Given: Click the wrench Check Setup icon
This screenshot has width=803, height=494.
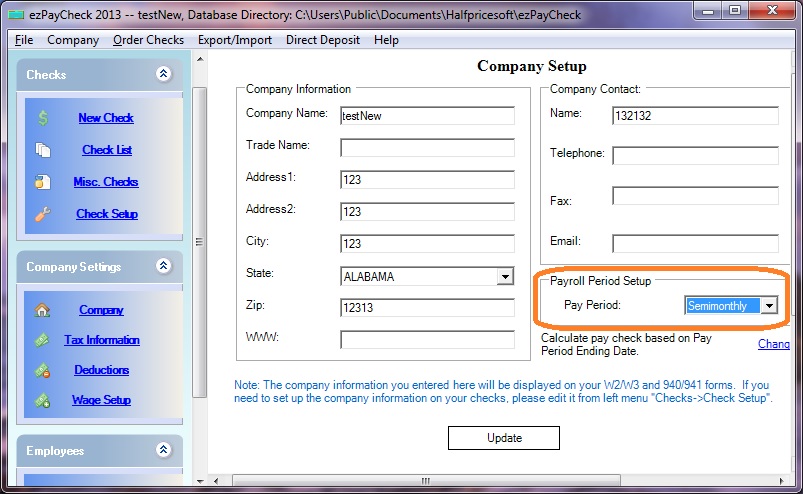Looking at the screenshot, I should [43, 214].
